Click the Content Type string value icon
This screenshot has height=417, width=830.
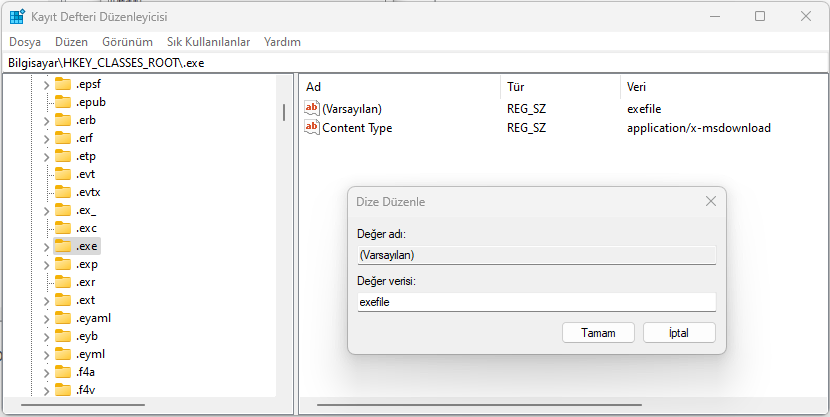point(312,128)
